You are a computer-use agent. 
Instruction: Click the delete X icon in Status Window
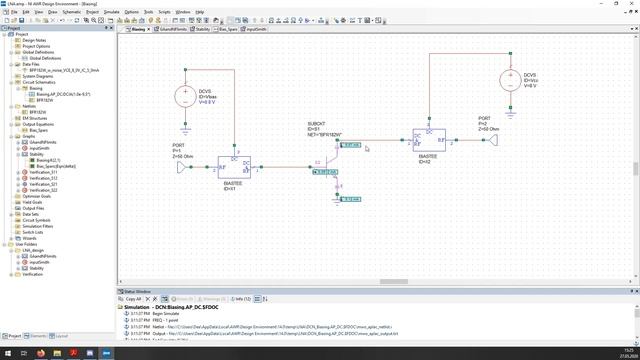click(148, 299)
